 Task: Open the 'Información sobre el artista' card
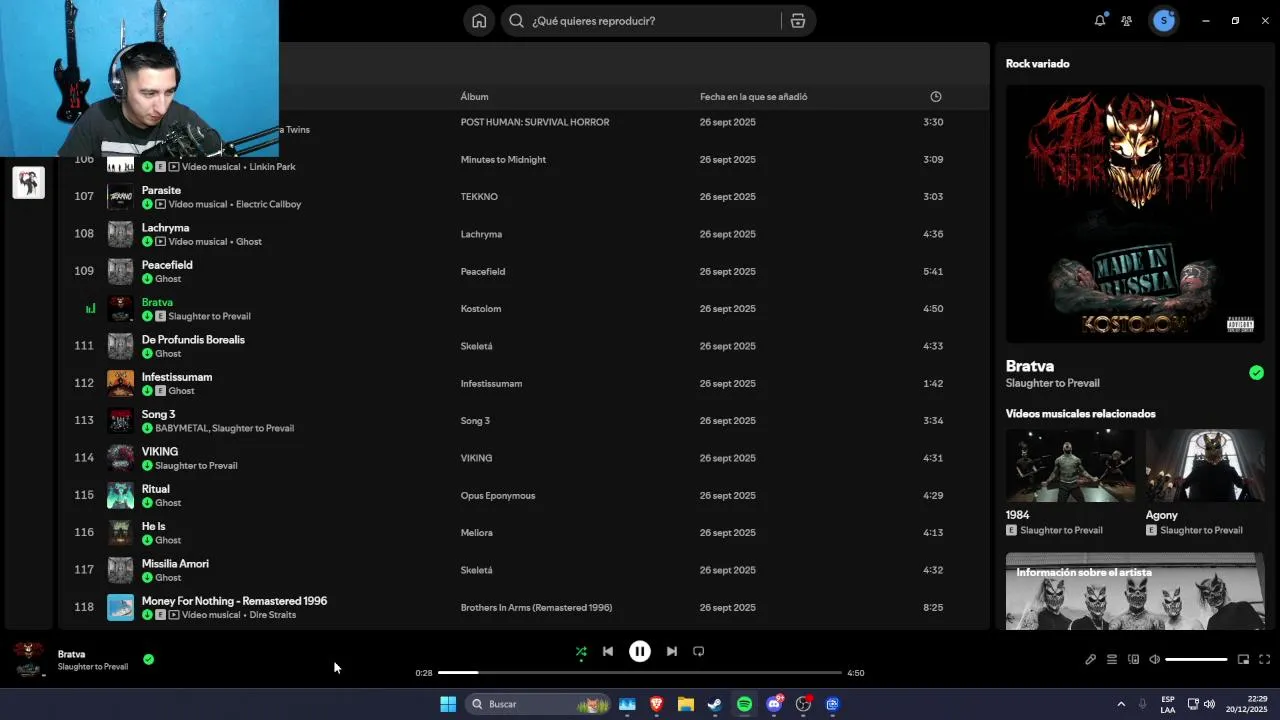[x=1135, y=591]
